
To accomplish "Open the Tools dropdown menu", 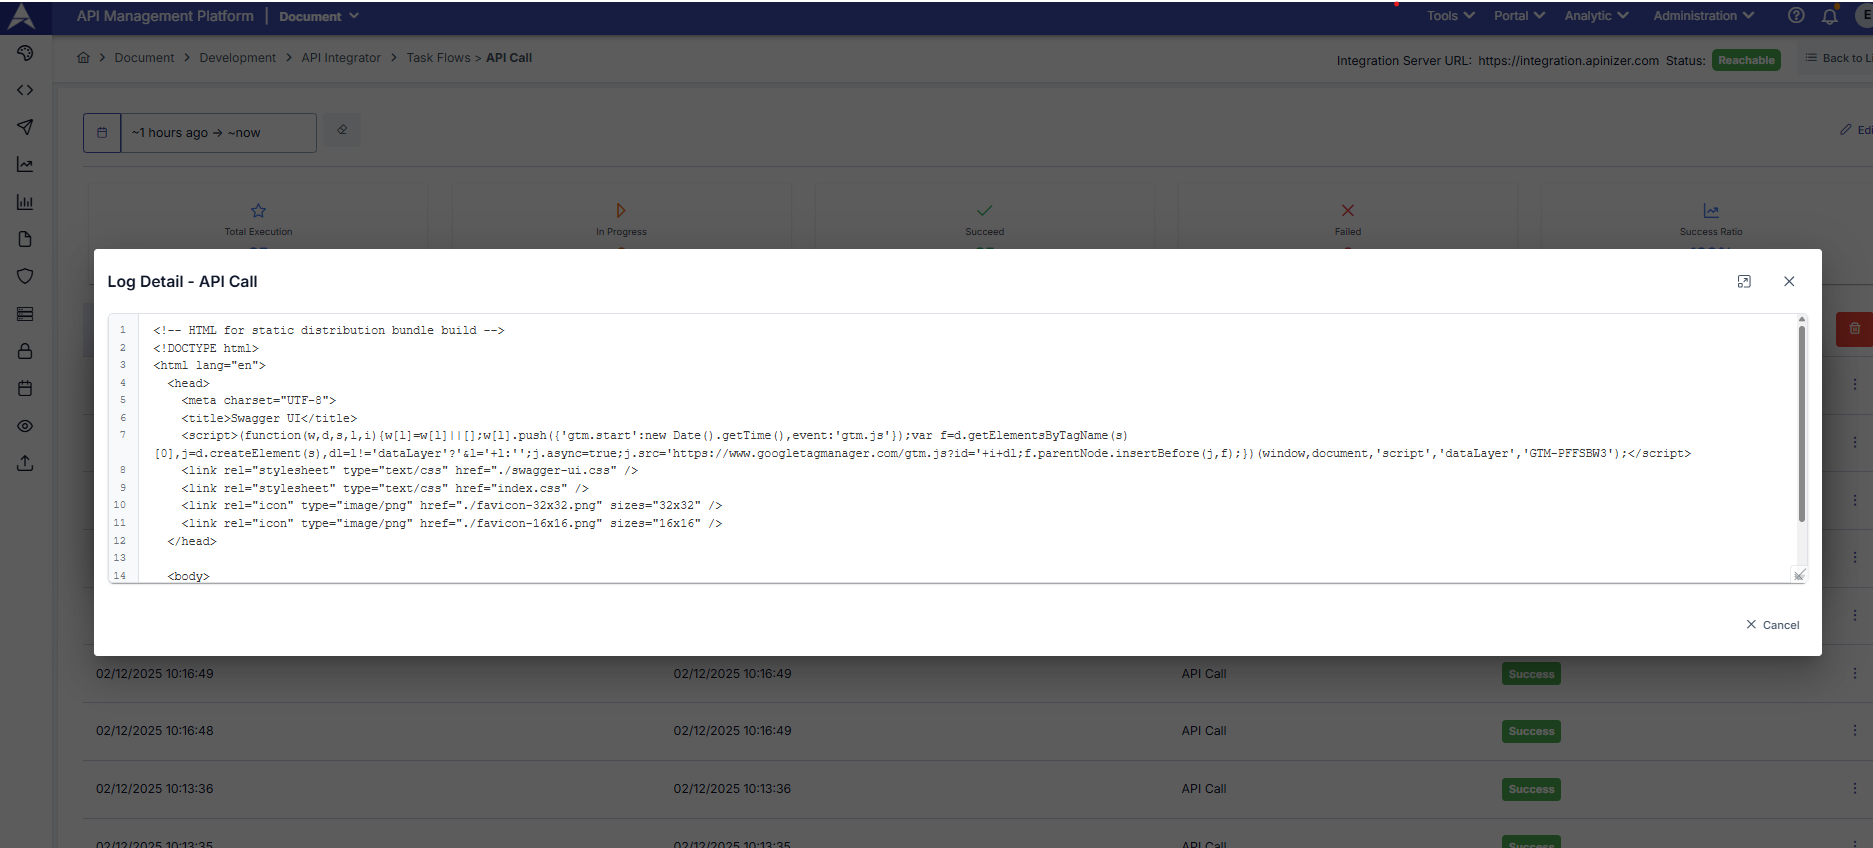I will click(1450, 16).
